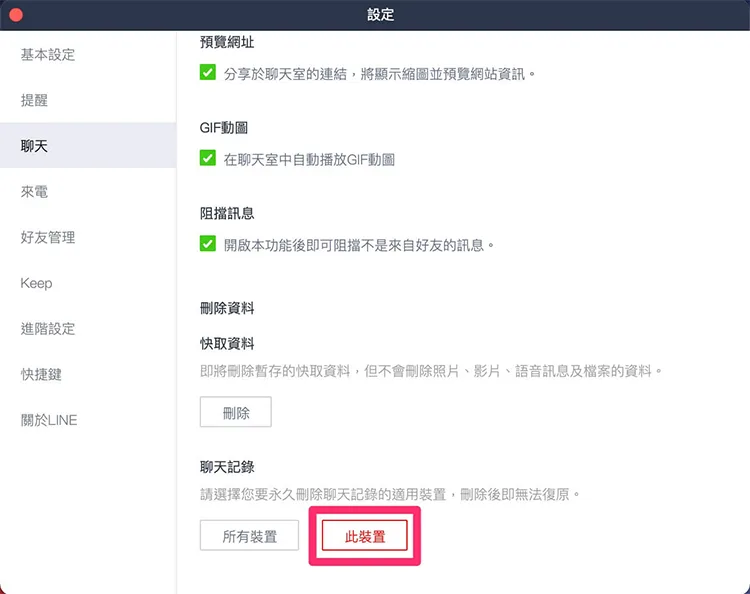Viewport: 750px width, 594px height.
Task: Disable the 阻擋訊息 block messages checkbox
Action: click(x=208, y=244)
